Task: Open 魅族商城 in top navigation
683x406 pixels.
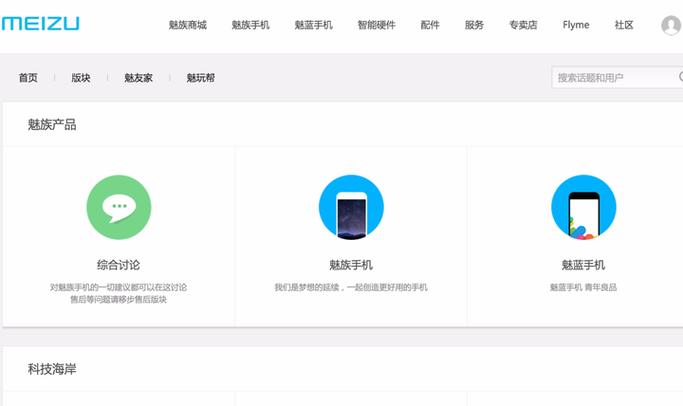Action: click(x=188, y=25)
